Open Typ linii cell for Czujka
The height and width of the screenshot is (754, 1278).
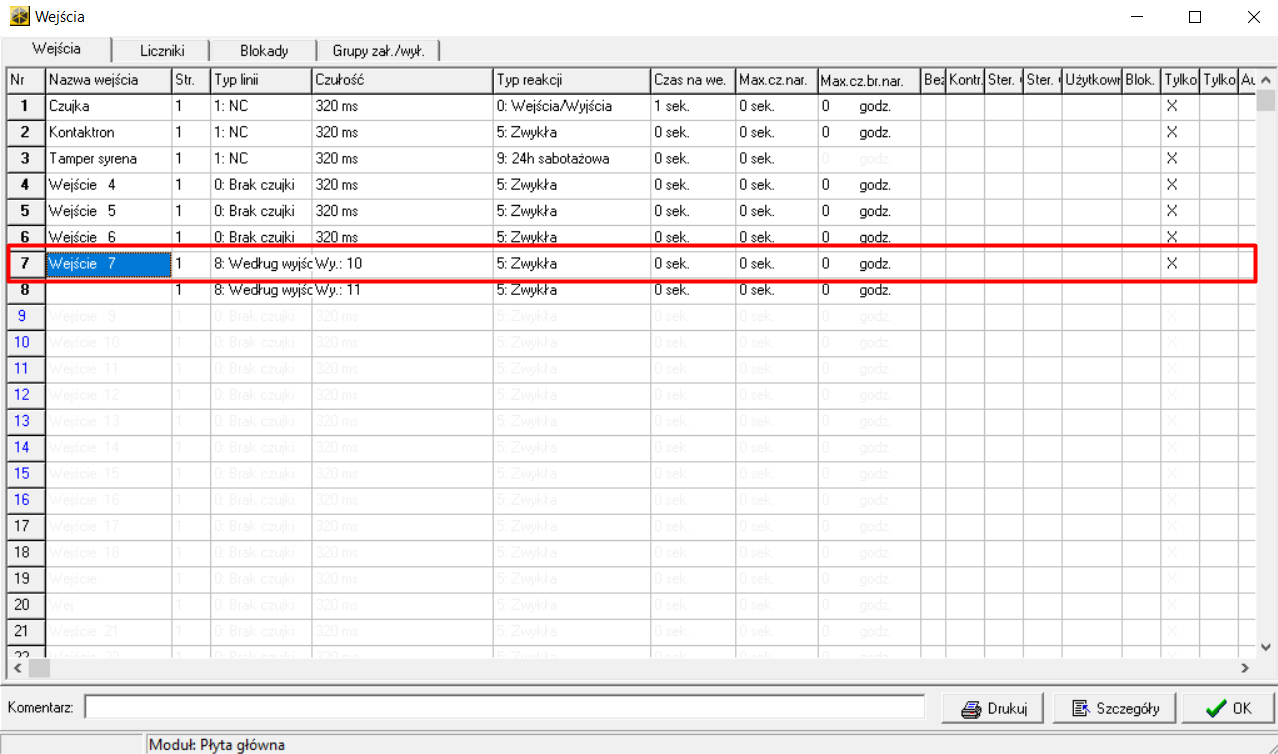[260, 106]
